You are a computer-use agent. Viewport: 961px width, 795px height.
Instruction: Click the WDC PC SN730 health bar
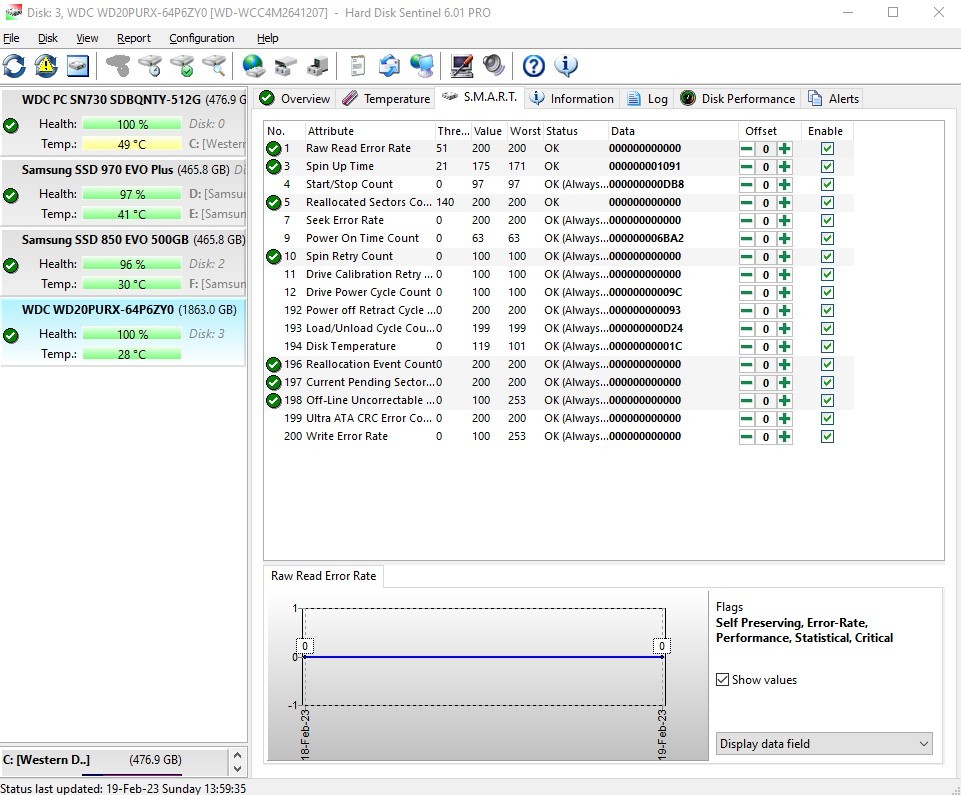click(x=132, y=124)
